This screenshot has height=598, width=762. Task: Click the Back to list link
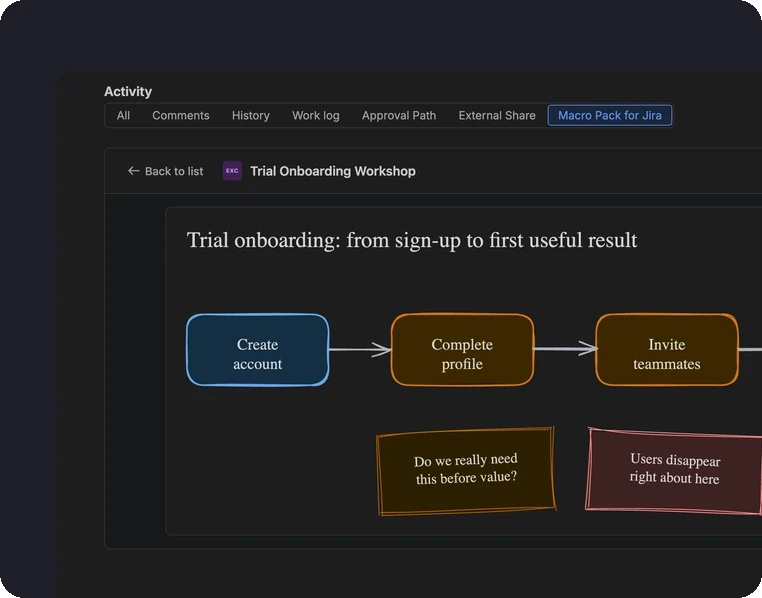[x=165, y=171]
